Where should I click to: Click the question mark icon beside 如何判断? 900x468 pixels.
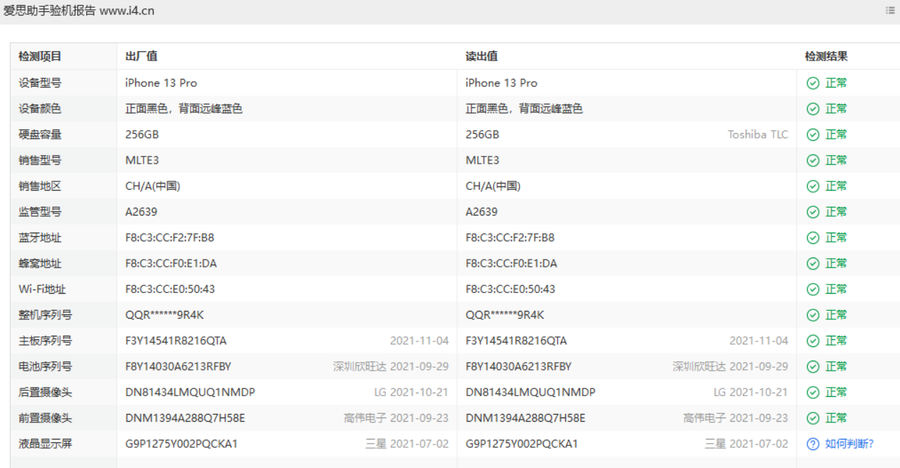coord(813,444)
